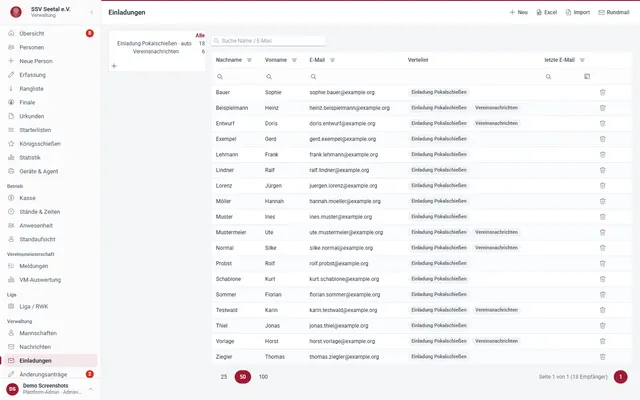640x400 pixels.
Task: Set page size to 25
Action: tap(224, 377)
